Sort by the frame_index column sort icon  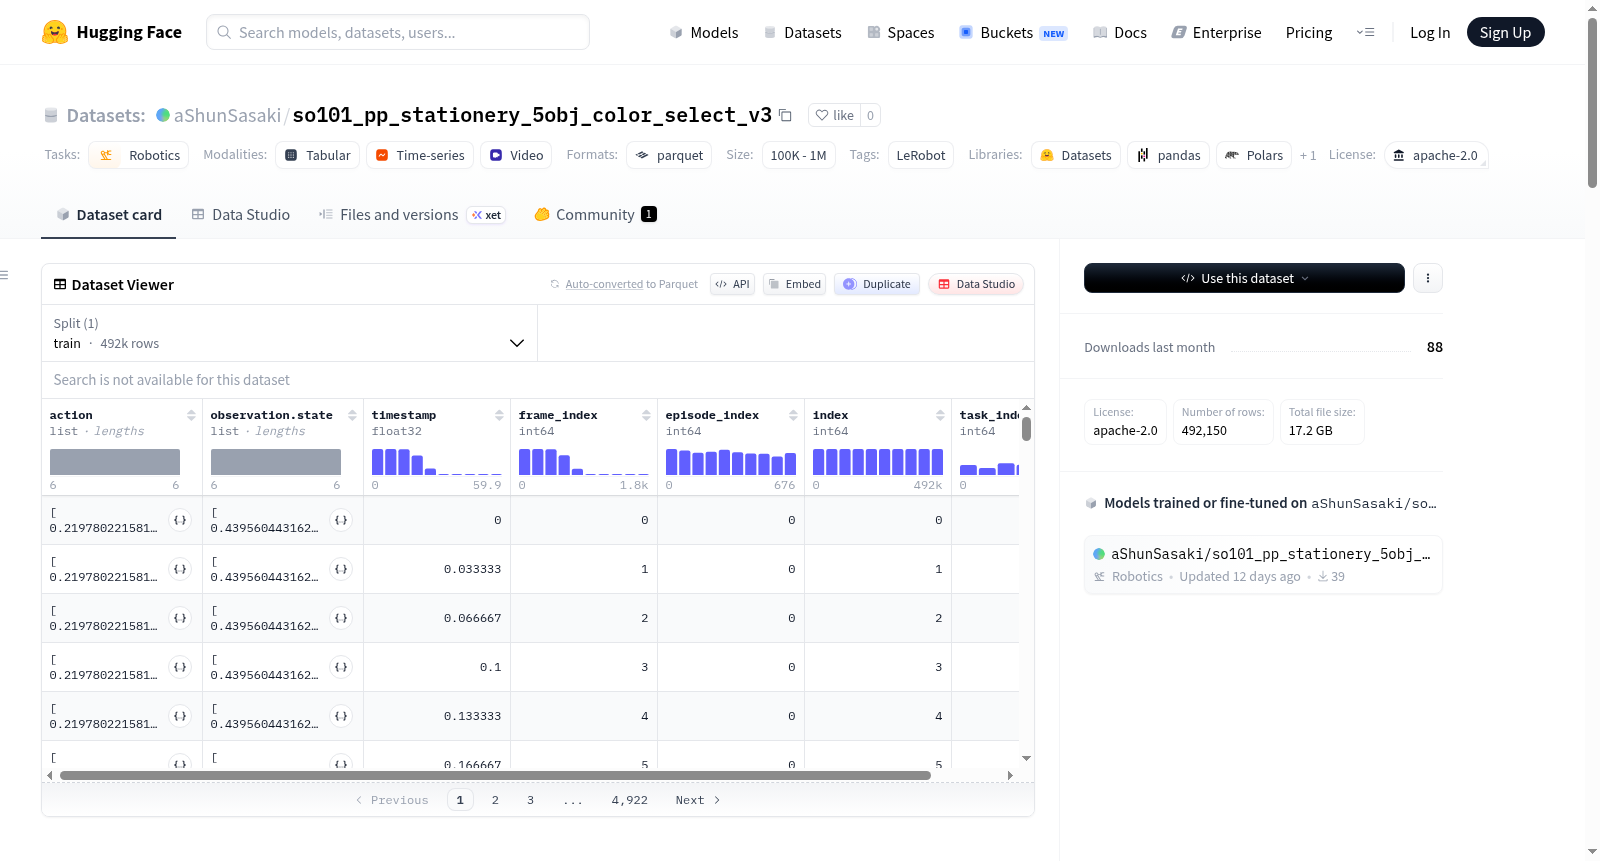646,415
